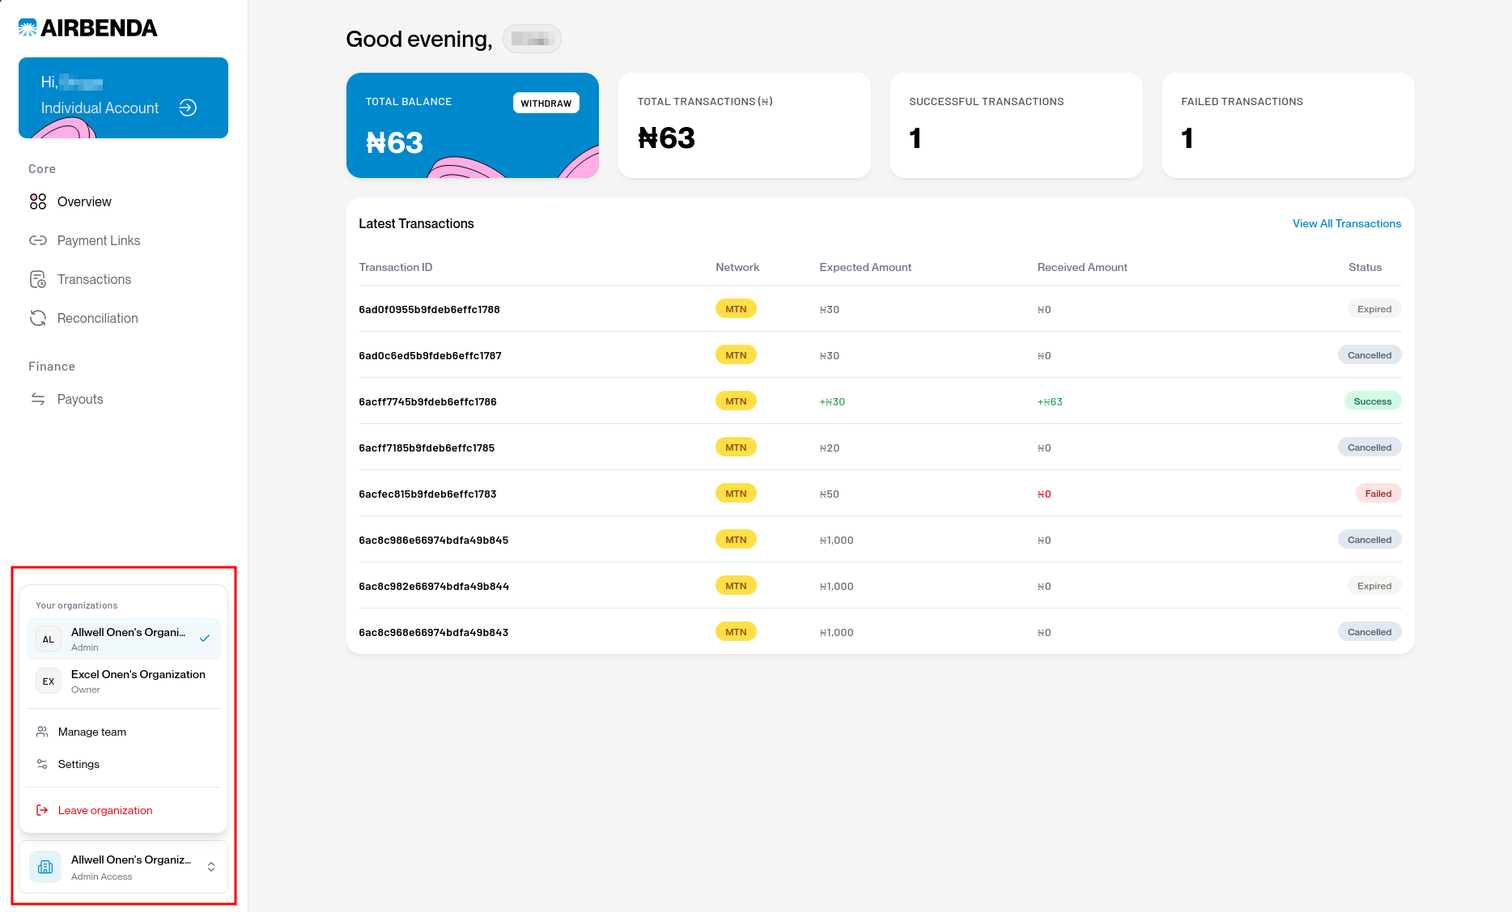Click the organization building icon at bottom

[45, 867]
